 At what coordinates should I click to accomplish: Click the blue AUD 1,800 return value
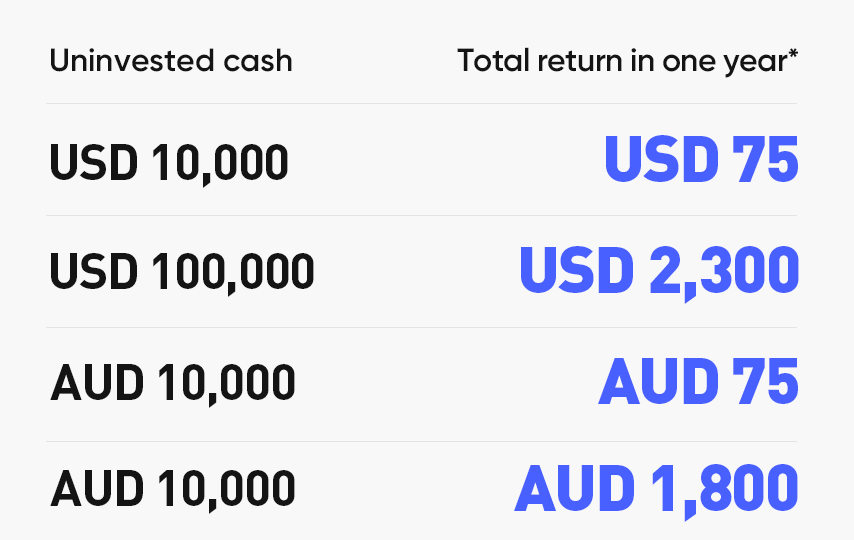coord(656,489)
